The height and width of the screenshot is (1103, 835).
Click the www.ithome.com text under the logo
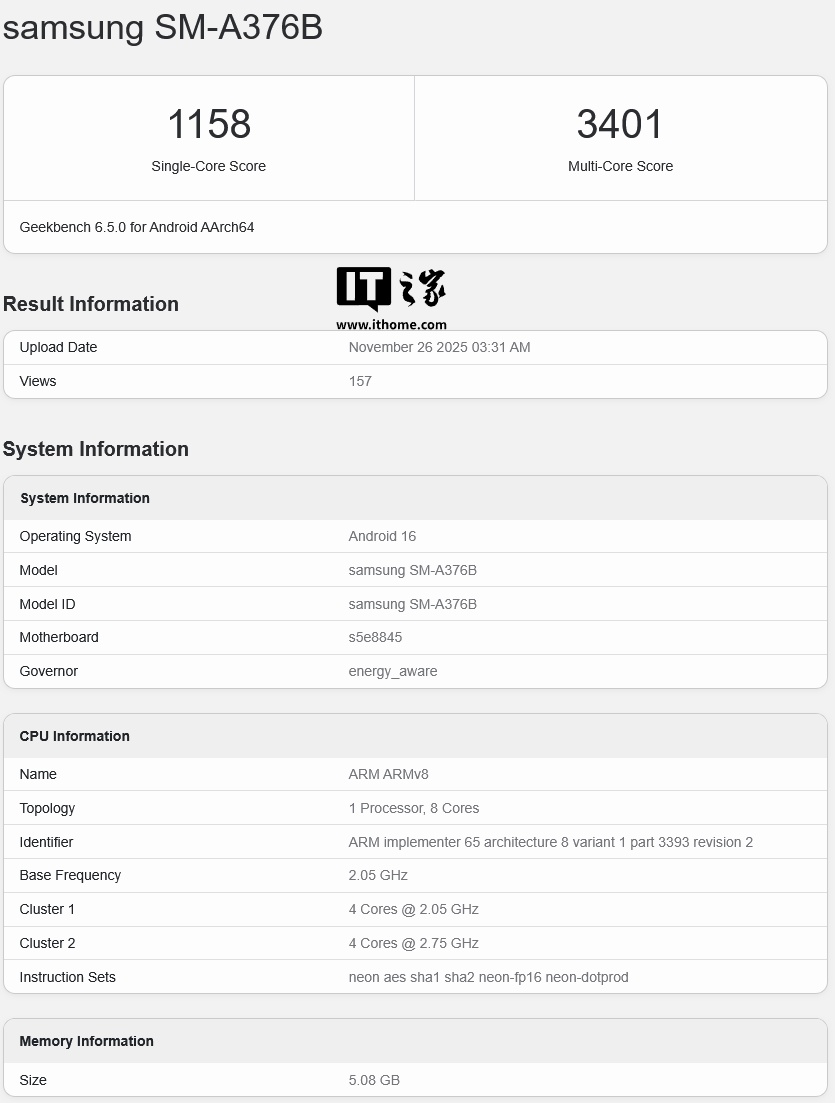[x=389, y=324]
